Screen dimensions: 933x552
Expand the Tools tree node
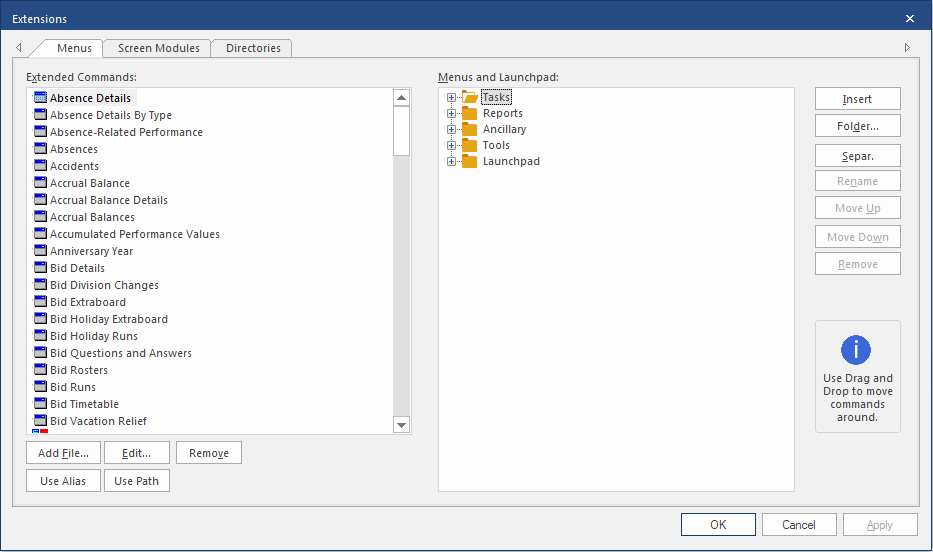pos(451,146)
